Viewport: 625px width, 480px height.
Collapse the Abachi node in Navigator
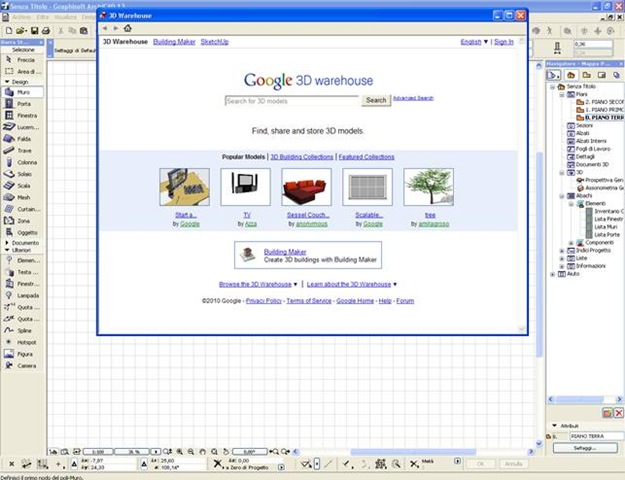562,196
